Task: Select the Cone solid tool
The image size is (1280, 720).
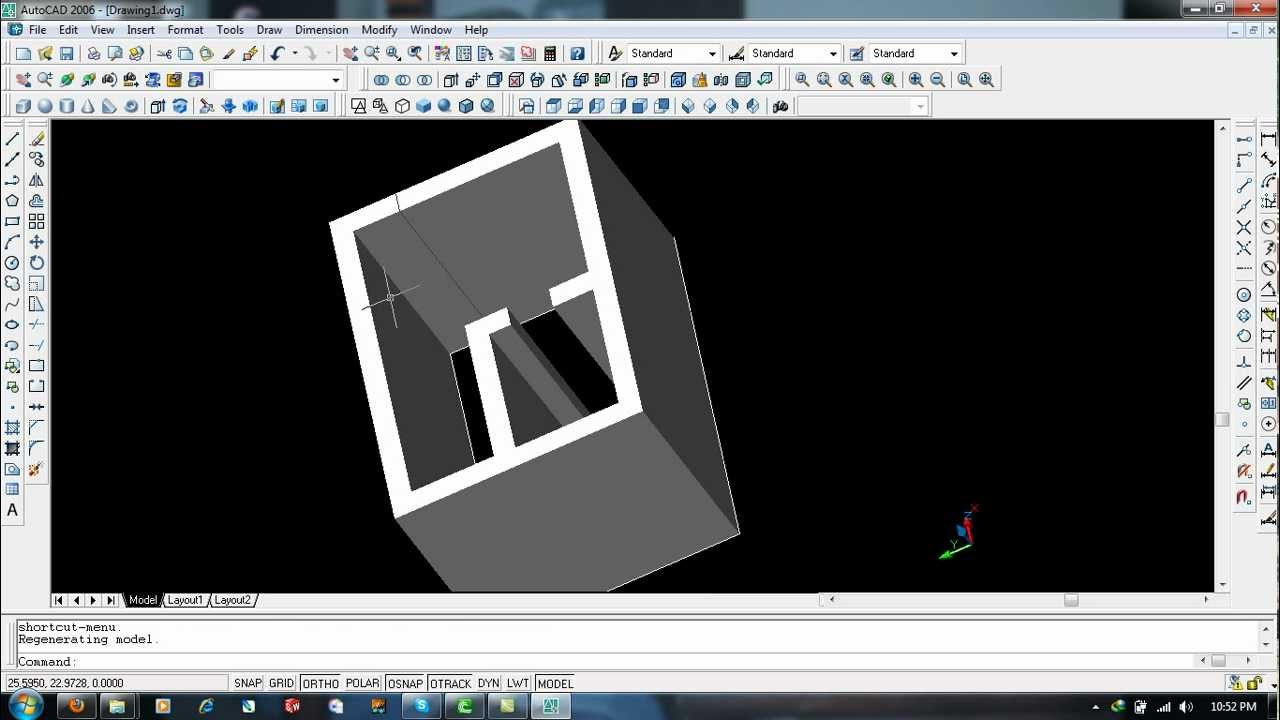Action: click(x=88, y=106)
